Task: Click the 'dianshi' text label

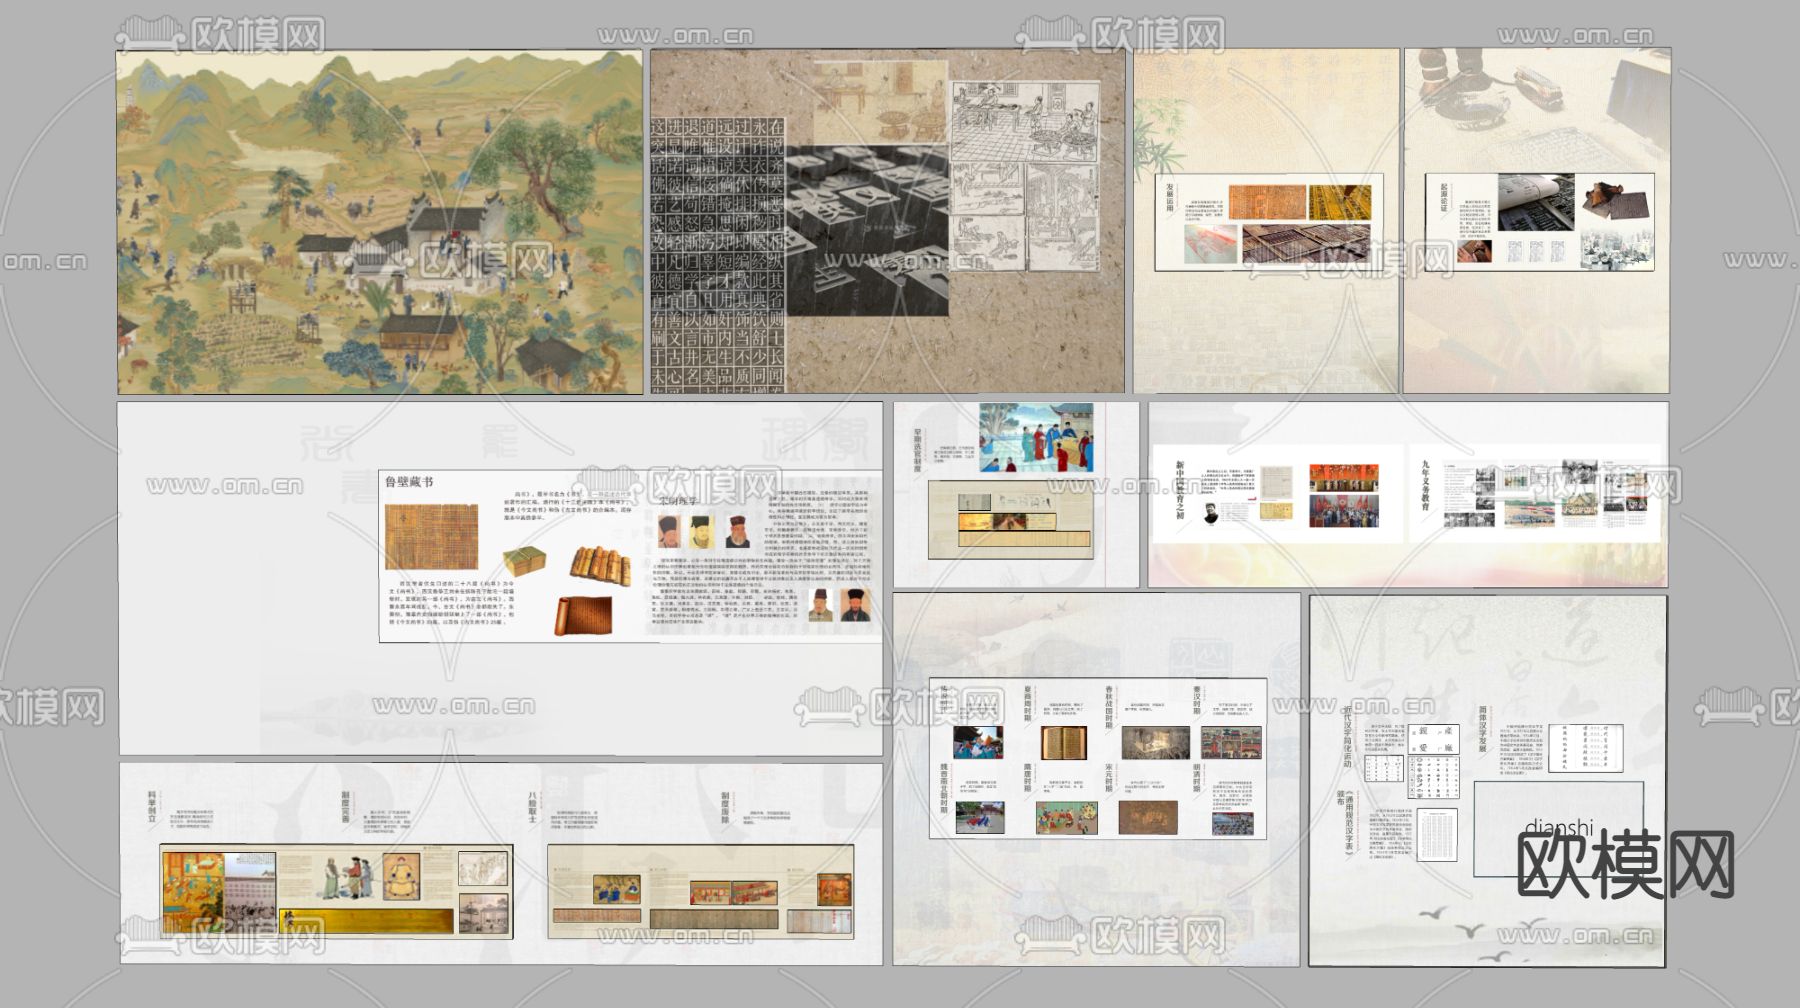Action: pos(1558,829)
